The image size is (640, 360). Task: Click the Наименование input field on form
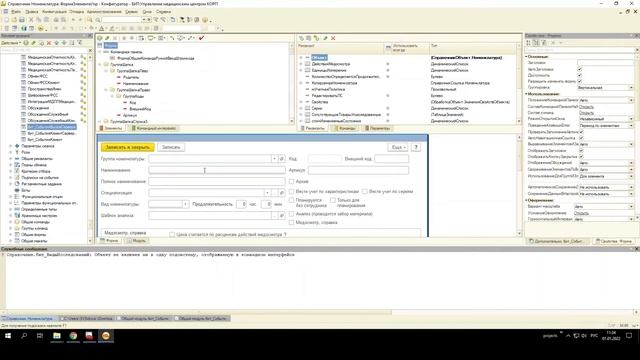pos(217,170)
